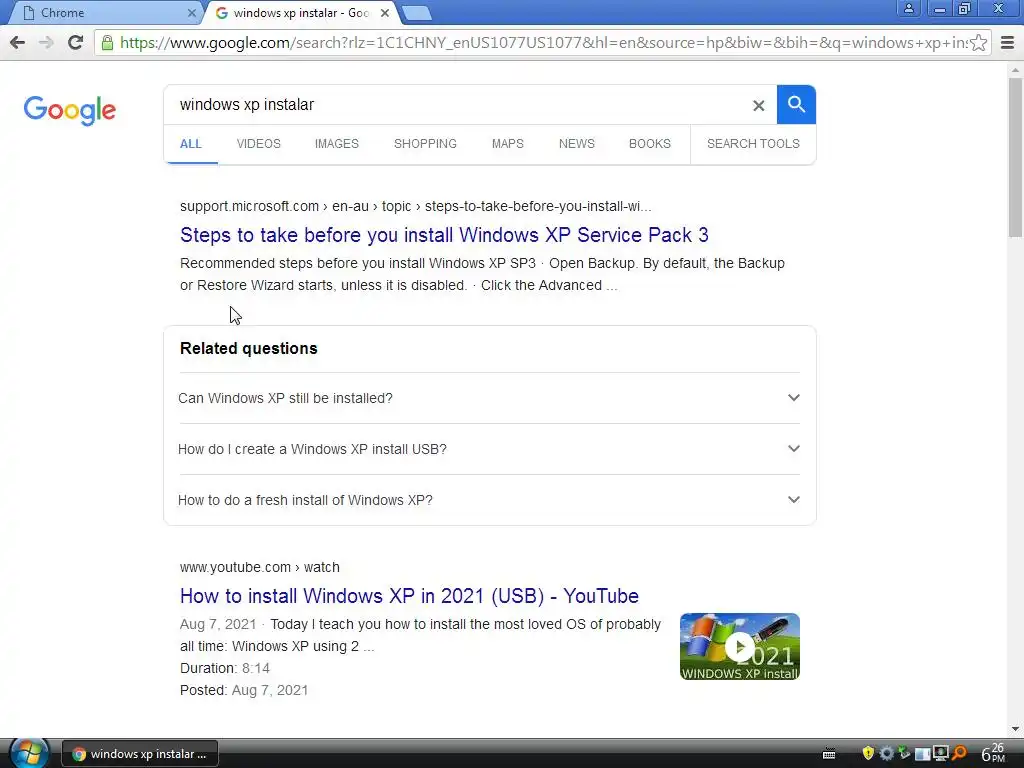Image resolution: width=1024 pixels, height=768 pixels.
Task: Open SEARCH TOOLS options
Action: (753, 144)
